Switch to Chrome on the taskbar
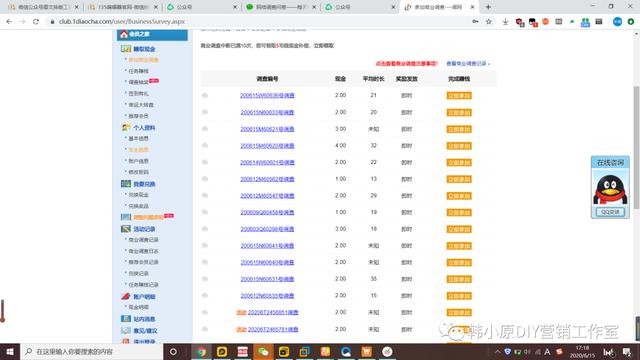 click(201, 351)
